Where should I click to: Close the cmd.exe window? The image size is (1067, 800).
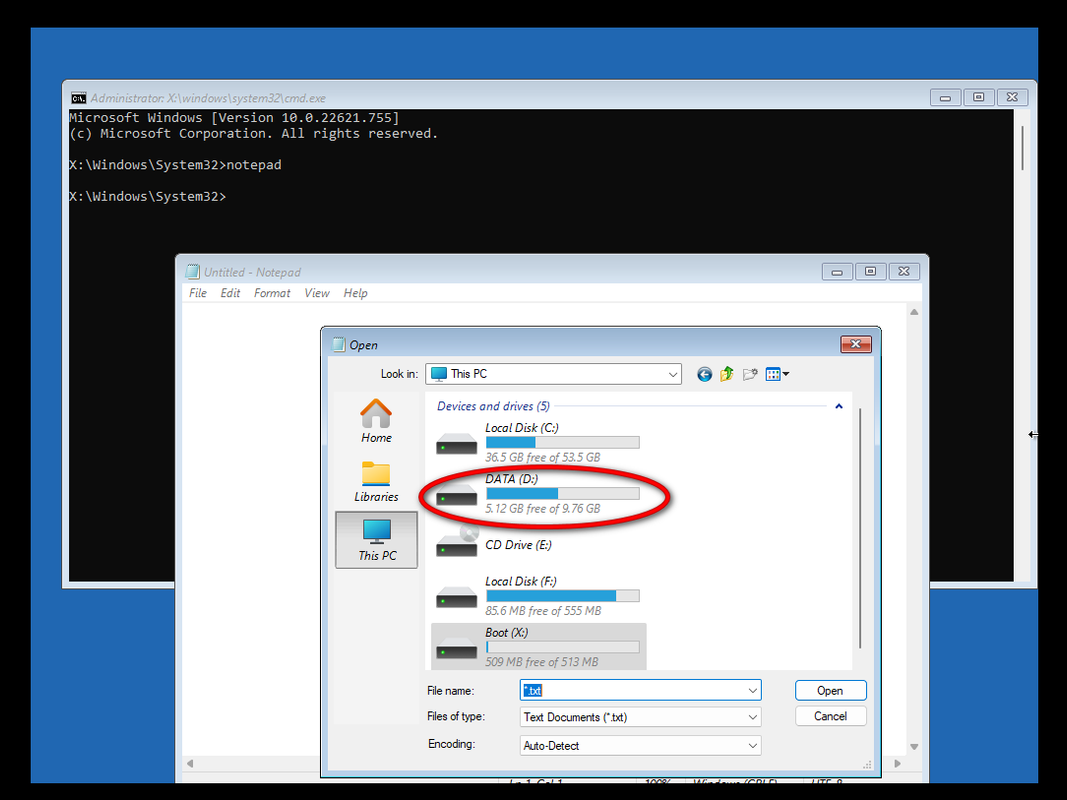pyautogui.click(x=1012, y=97)
